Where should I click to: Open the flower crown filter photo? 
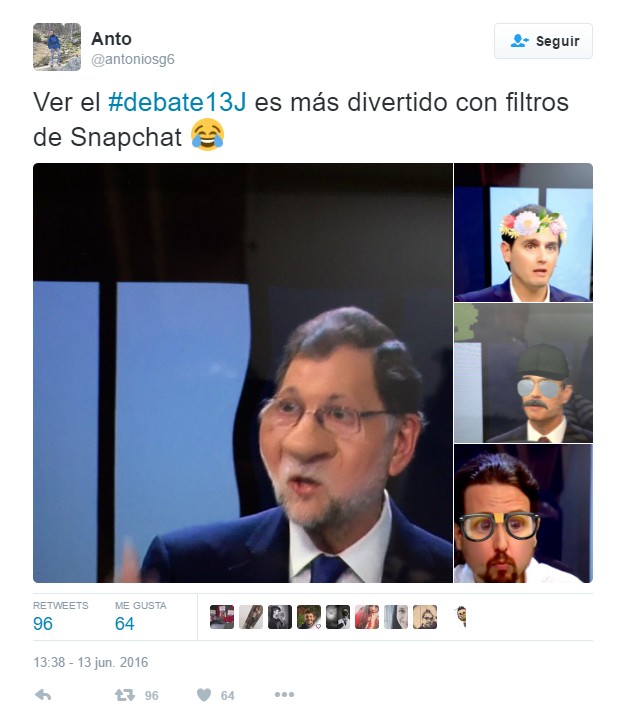click(523, 232)
